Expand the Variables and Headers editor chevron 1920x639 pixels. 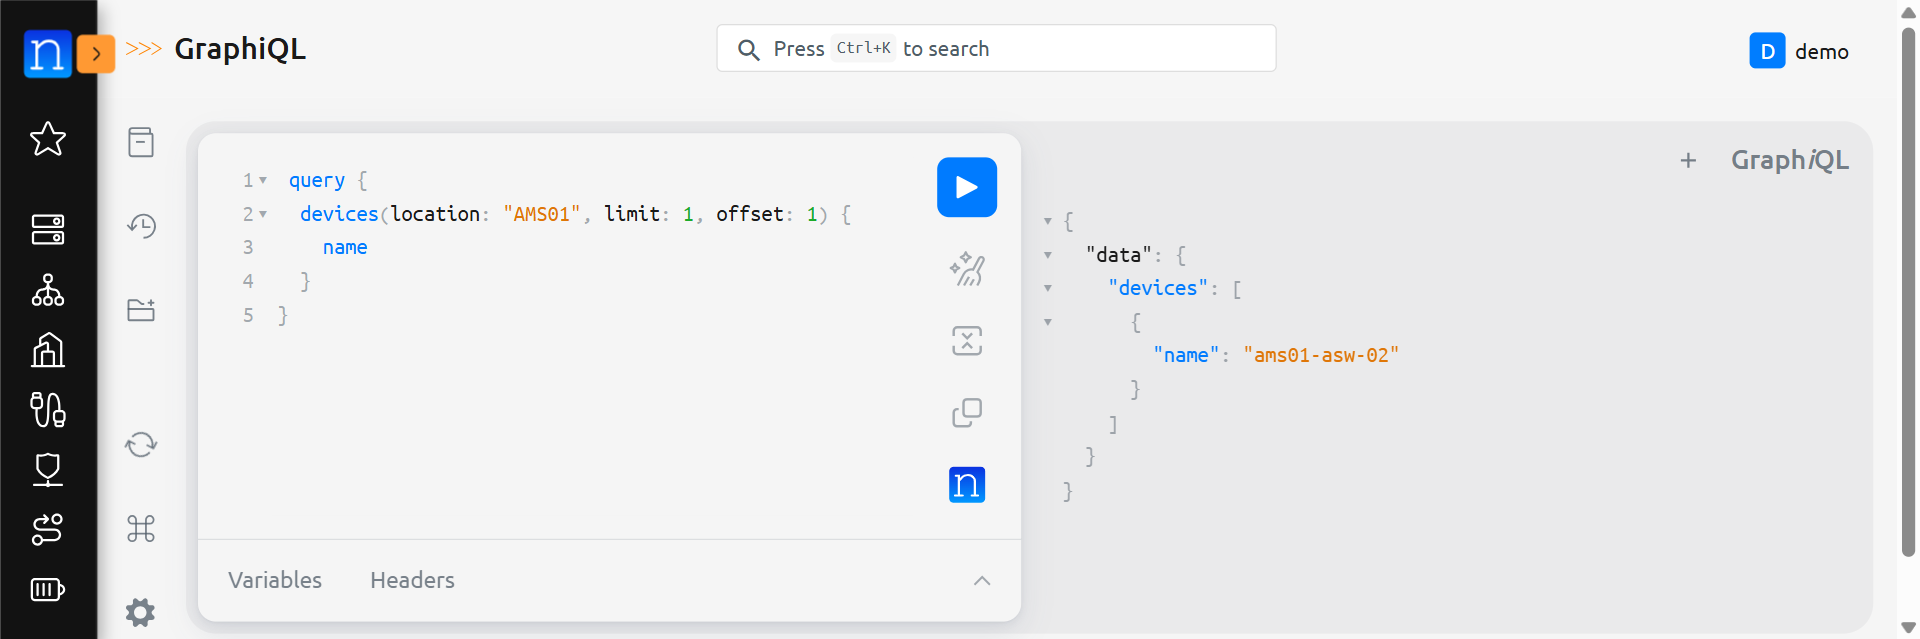(x=981, y=581)
